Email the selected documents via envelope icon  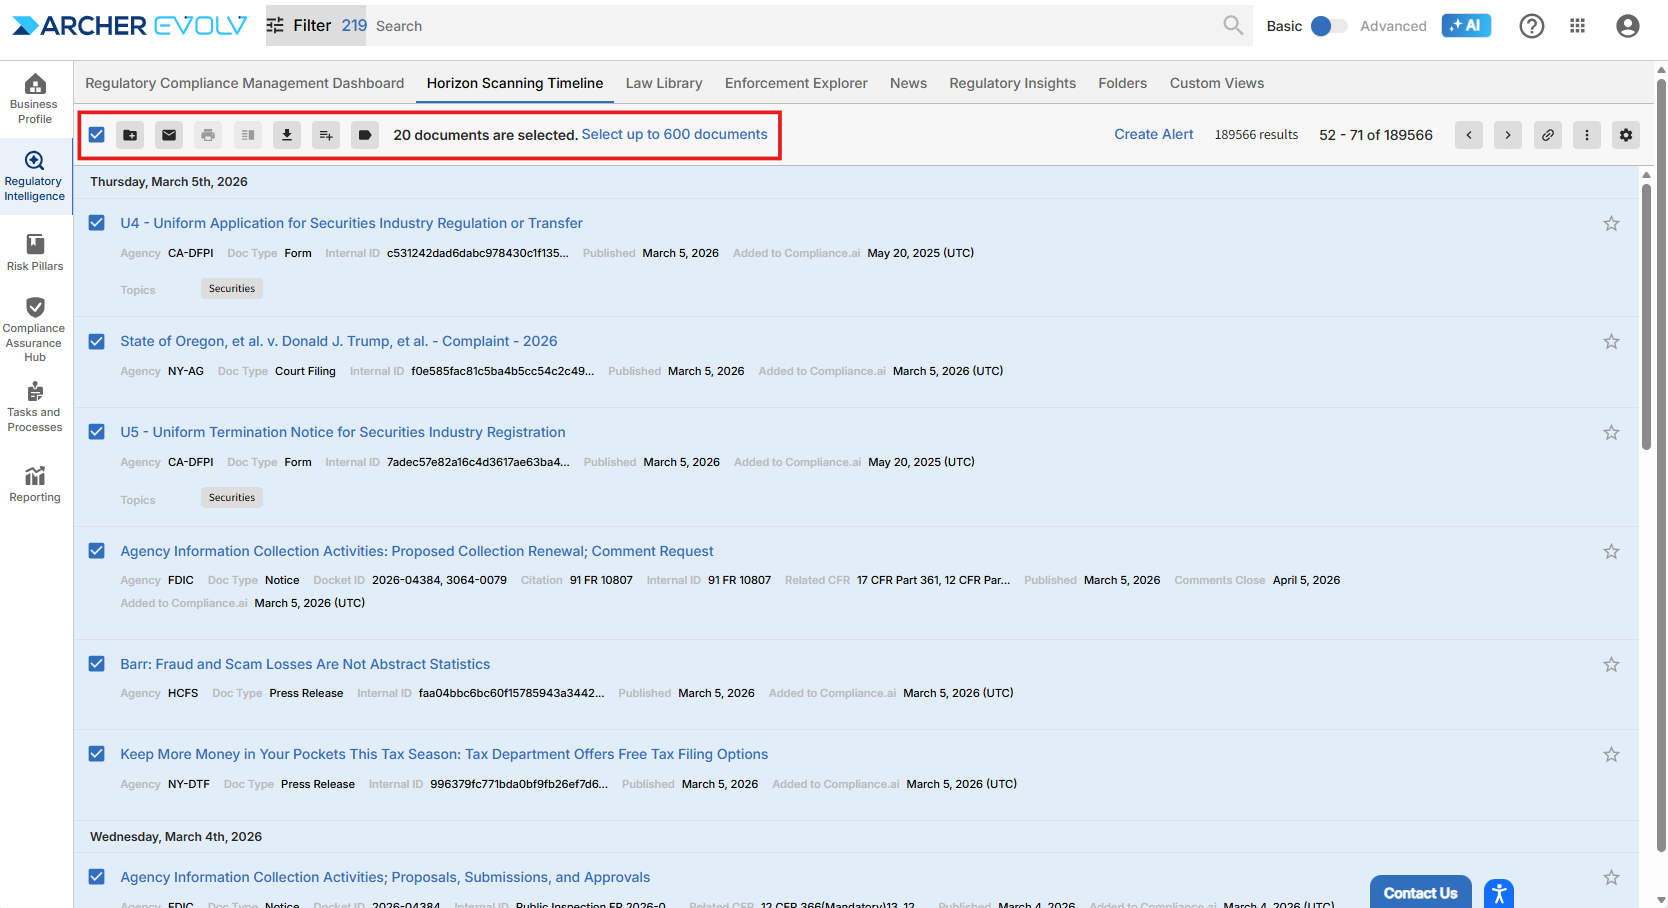170,135
